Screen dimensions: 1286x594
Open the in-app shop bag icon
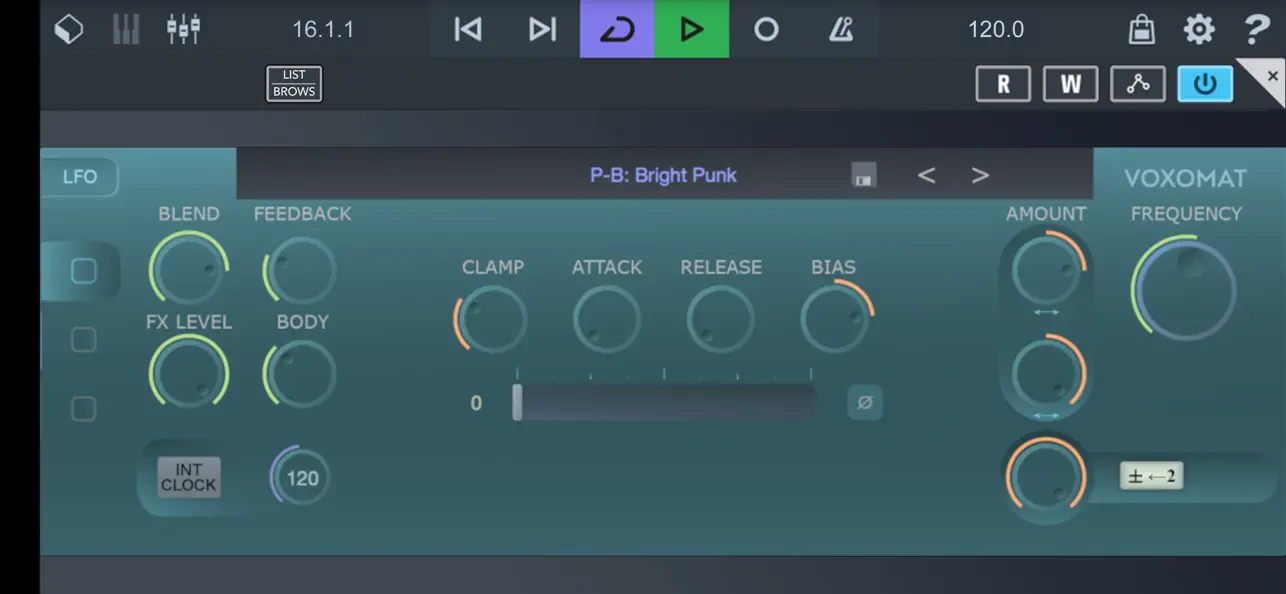coord(1139,29)
